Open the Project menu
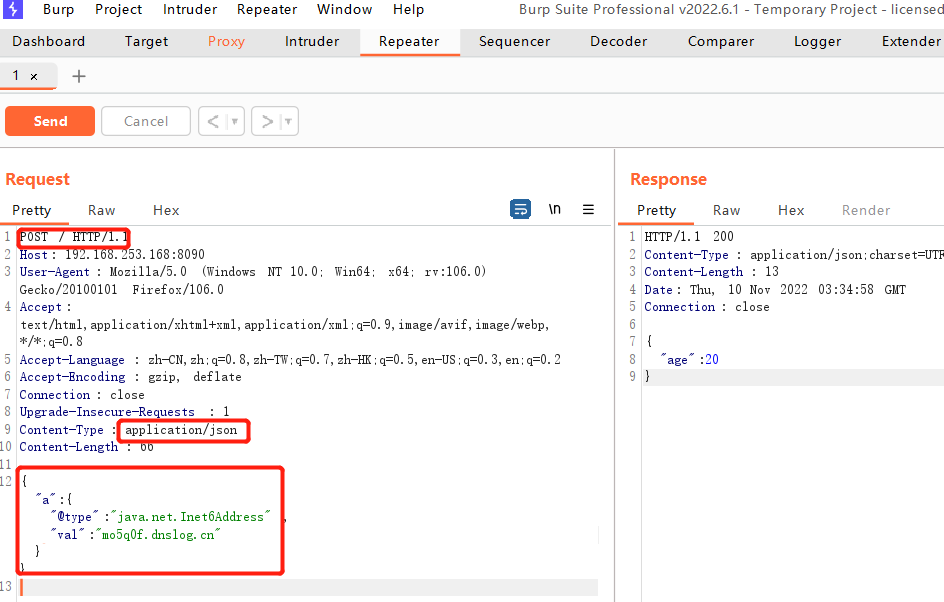This screenshot has width=944, height=602. [119, 10]
